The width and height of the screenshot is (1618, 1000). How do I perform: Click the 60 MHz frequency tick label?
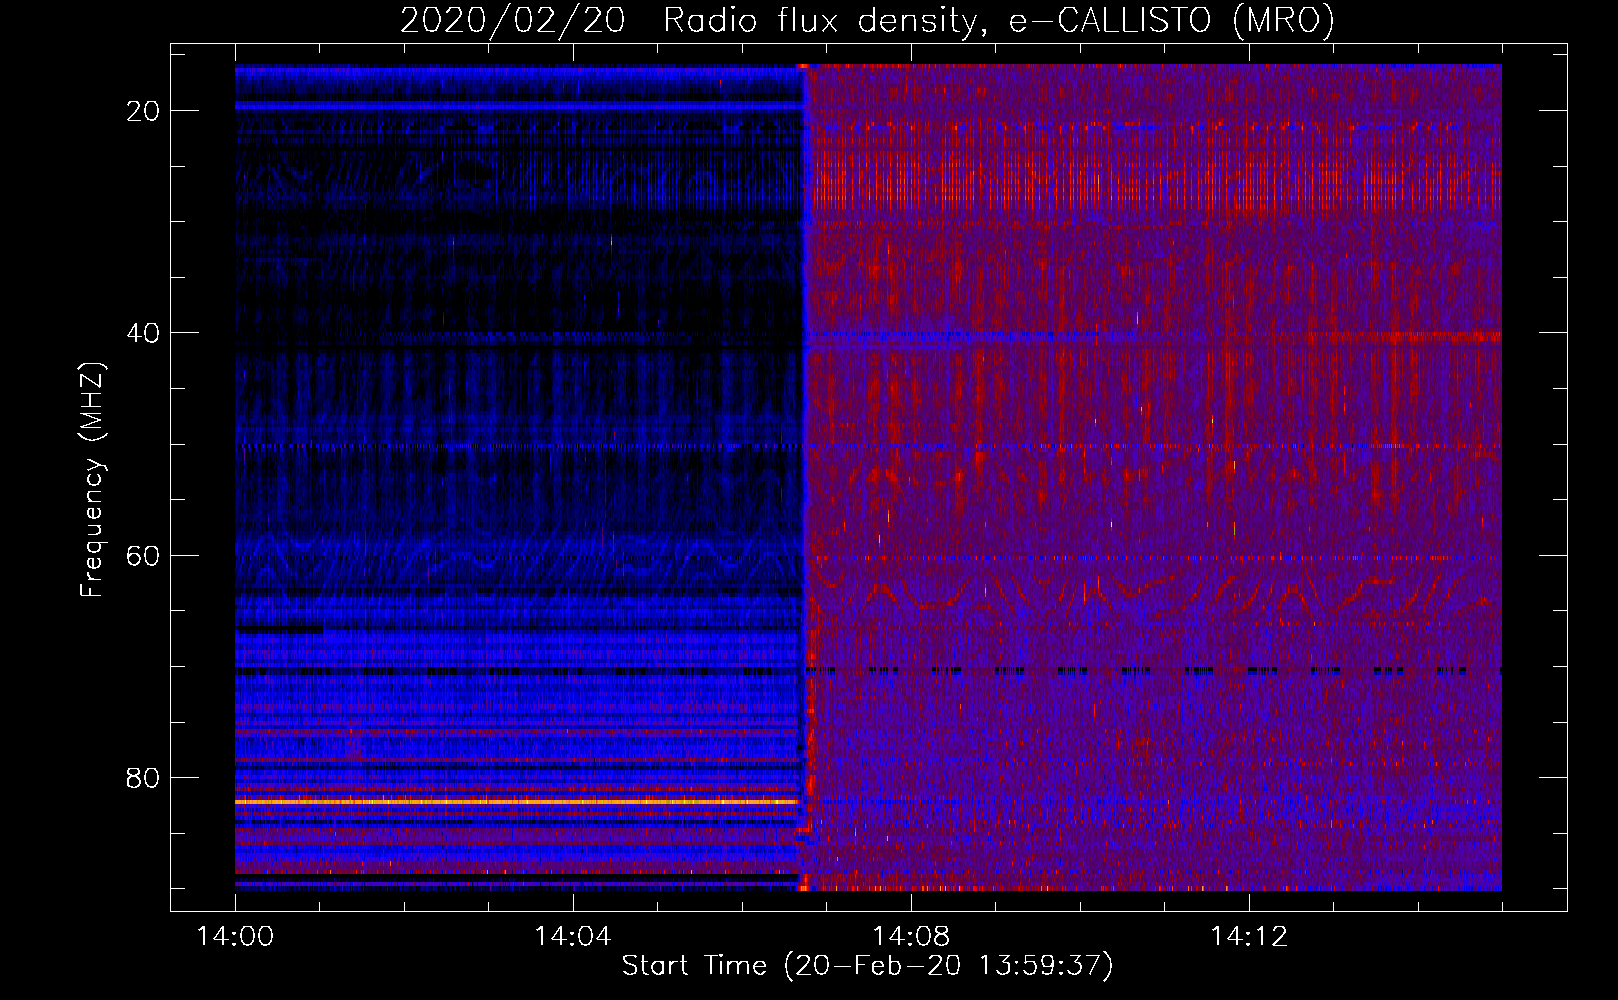pos(143,555)
